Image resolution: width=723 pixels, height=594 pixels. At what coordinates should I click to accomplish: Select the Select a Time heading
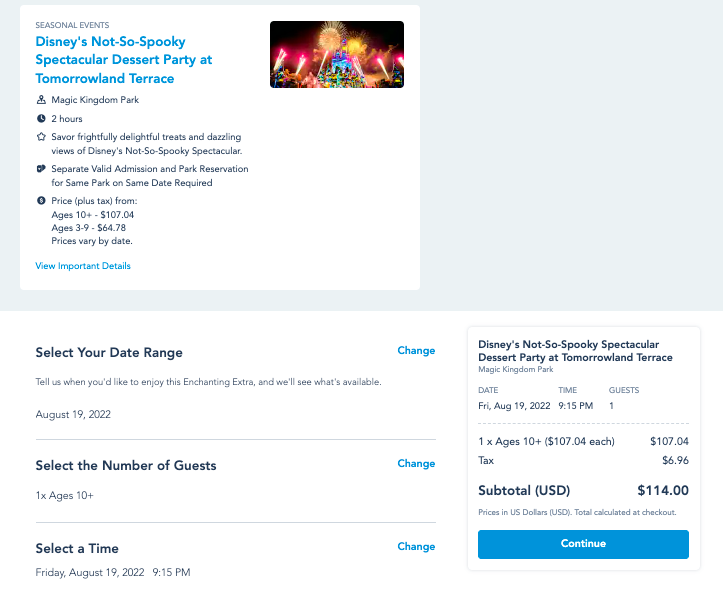tap(77, 549)
